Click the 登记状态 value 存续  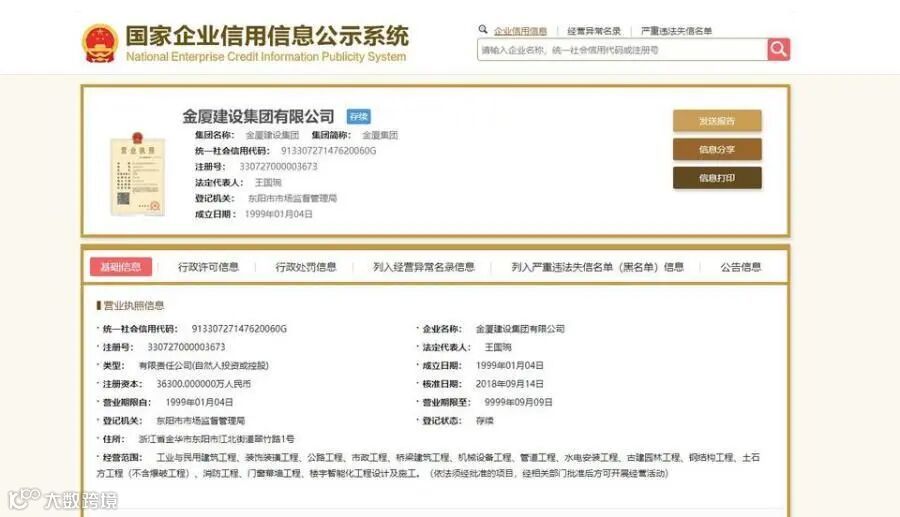coord(484,421)
